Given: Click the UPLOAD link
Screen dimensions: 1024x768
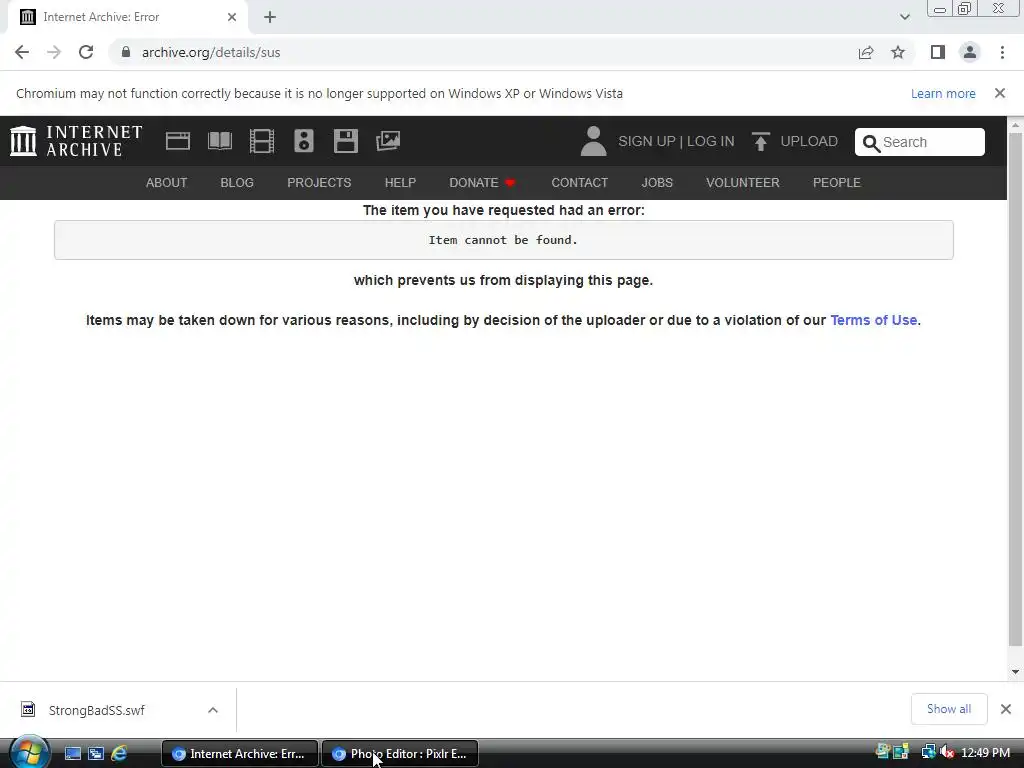Looking at the screenshot, I should tap(808, 141).
